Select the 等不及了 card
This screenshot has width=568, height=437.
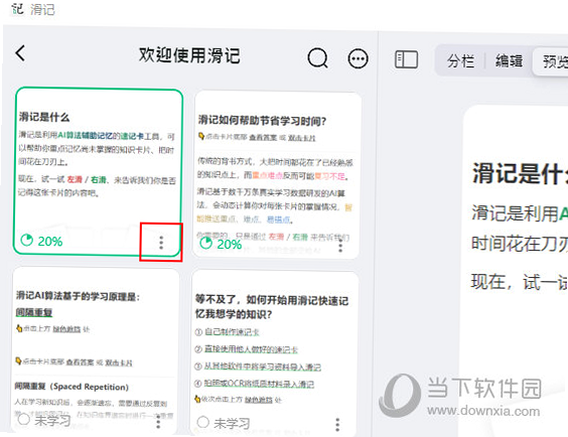pos(275,353)
